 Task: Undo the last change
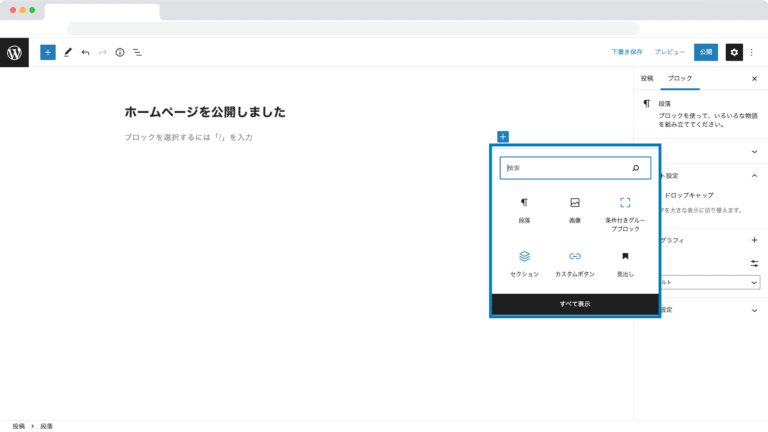point(85,52)
